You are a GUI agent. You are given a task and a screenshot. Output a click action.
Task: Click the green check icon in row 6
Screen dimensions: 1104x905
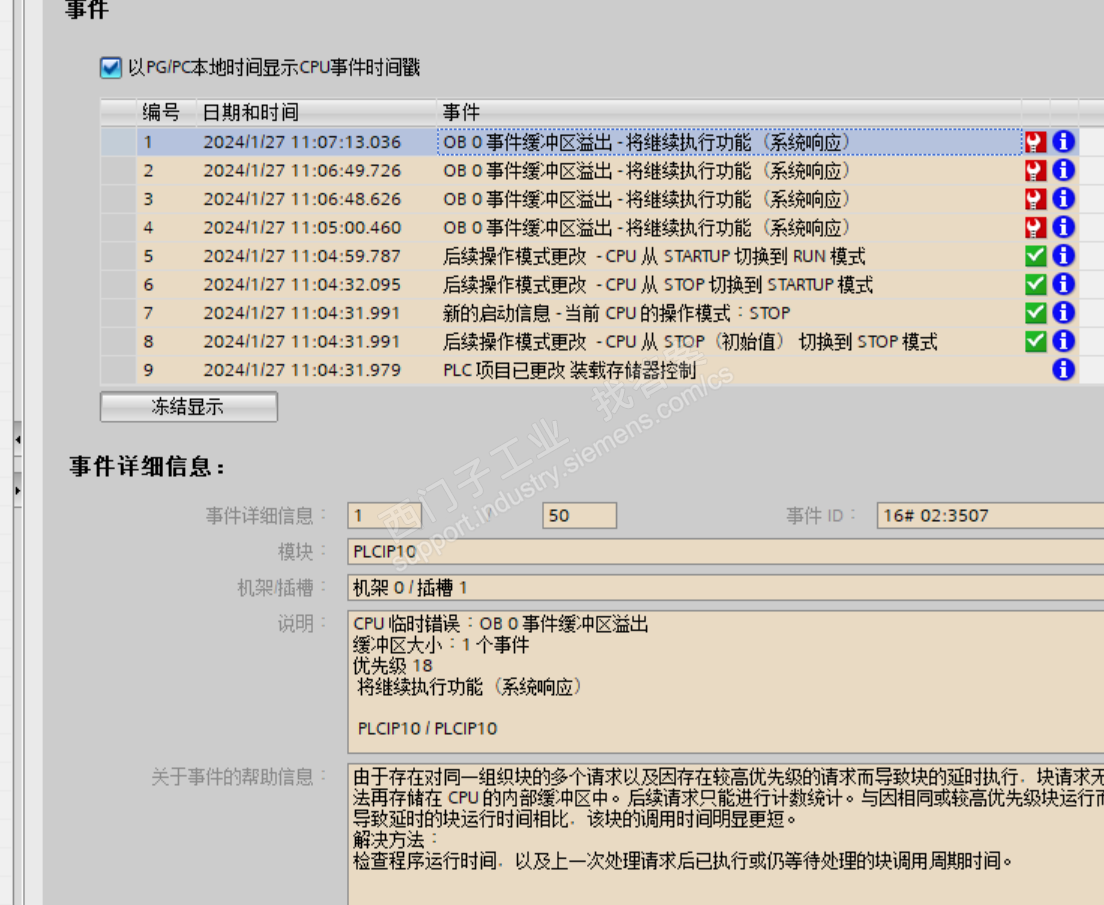point(1035,285)
